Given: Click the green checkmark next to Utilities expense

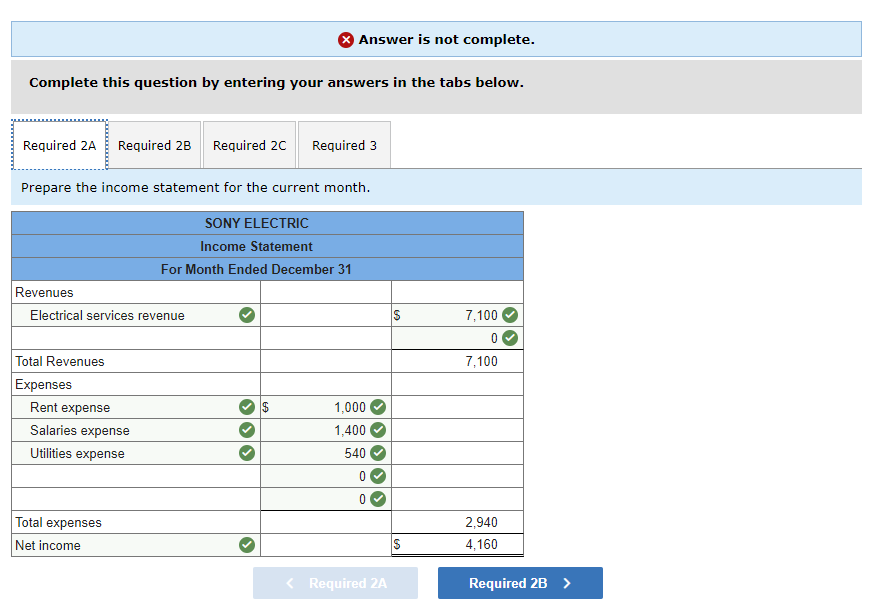Looking at the screenshot, I should (246, 453).
